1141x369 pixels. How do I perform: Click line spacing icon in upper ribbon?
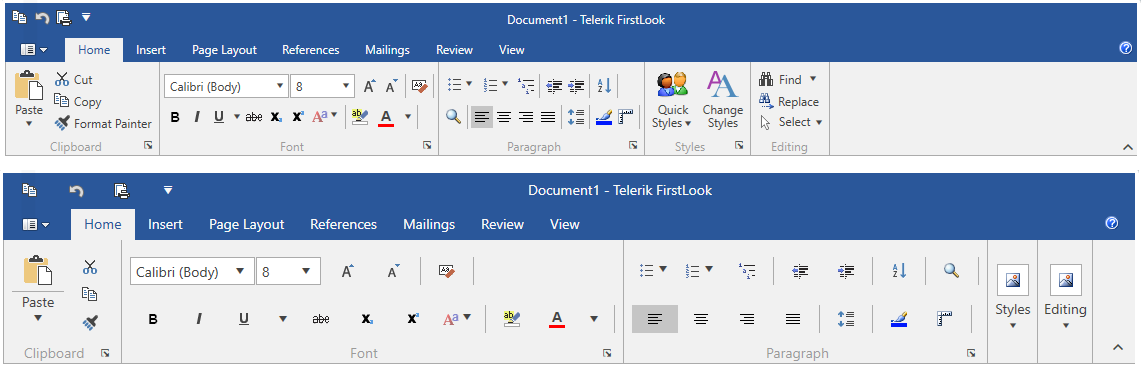(x=576, y=116)
